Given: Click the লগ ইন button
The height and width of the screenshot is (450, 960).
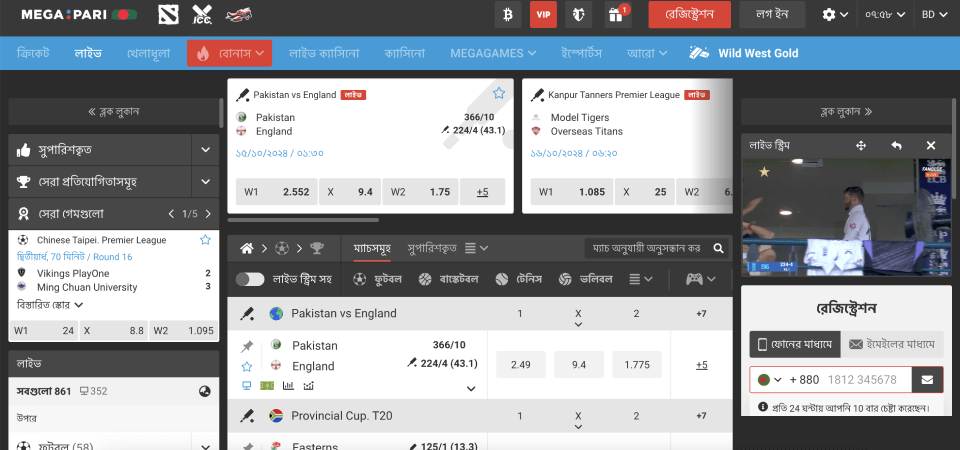Looking at the screenshot, I should 772,15.
